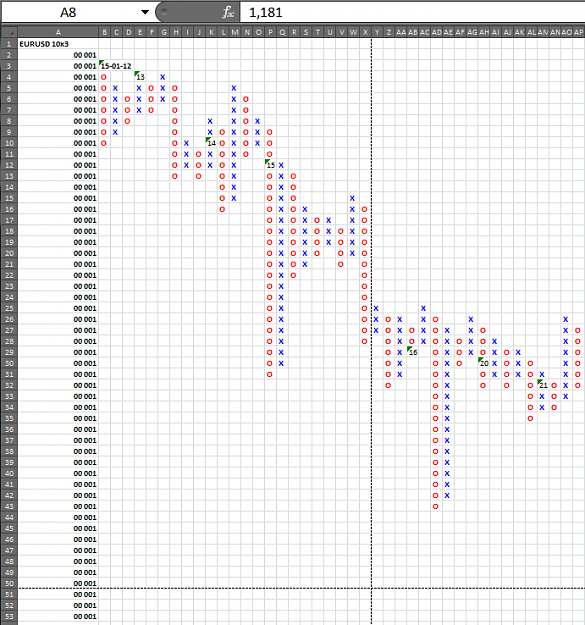The image size is (585, 625).
Task: Click the cell containing 16 in row 29
Action: click(413, 352)
